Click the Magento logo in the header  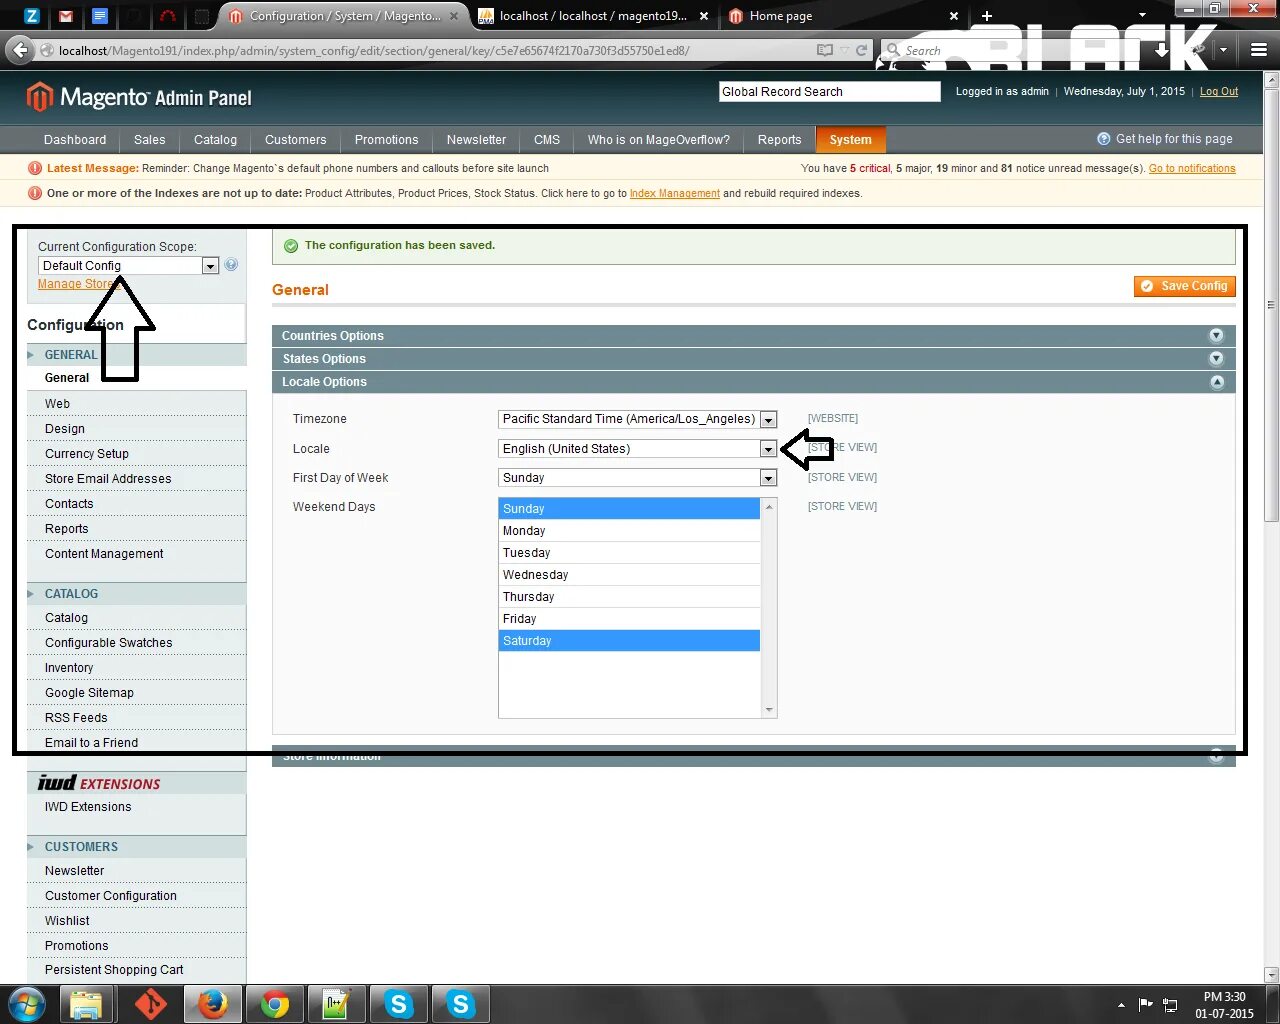138,97
